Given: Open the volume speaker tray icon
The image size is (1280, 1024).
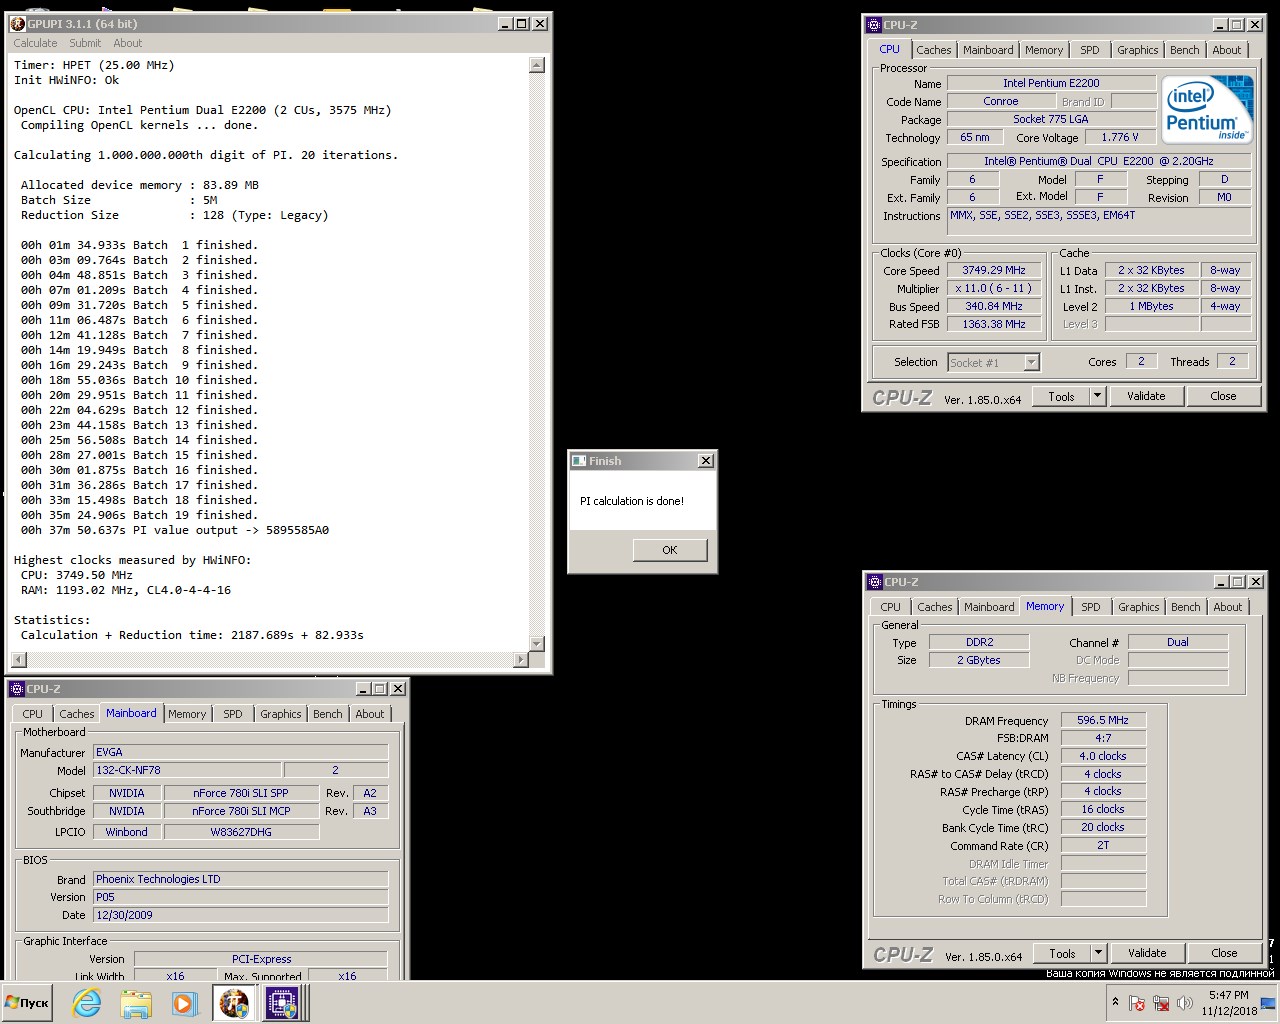Looking at the screenshot, I should (x=1185, y=1003).
